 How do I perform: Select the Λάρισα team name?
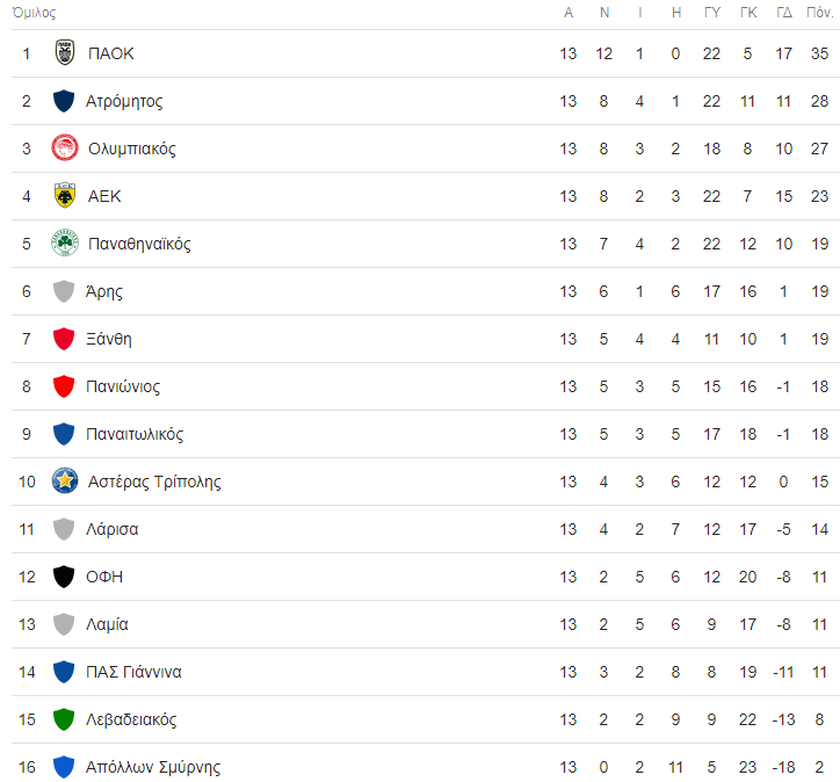click(x=112, y=529)
